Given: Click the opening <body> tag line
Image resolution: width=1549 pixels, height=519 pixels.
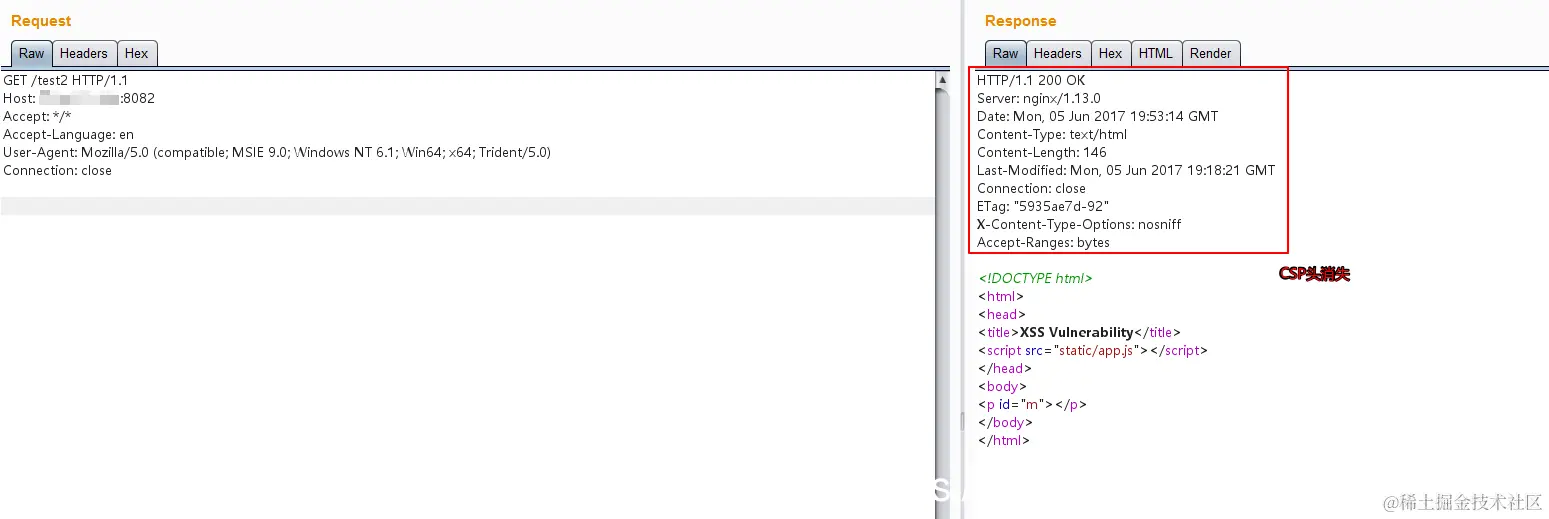Looking at the screenshot, I should 1002,386.
